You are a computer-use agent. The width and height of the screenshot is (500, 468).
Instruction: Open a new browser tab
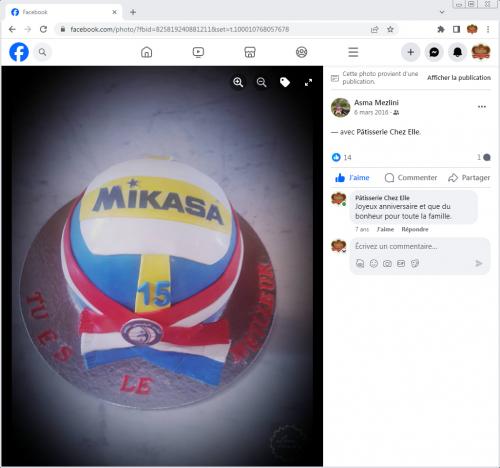point(133,12)
